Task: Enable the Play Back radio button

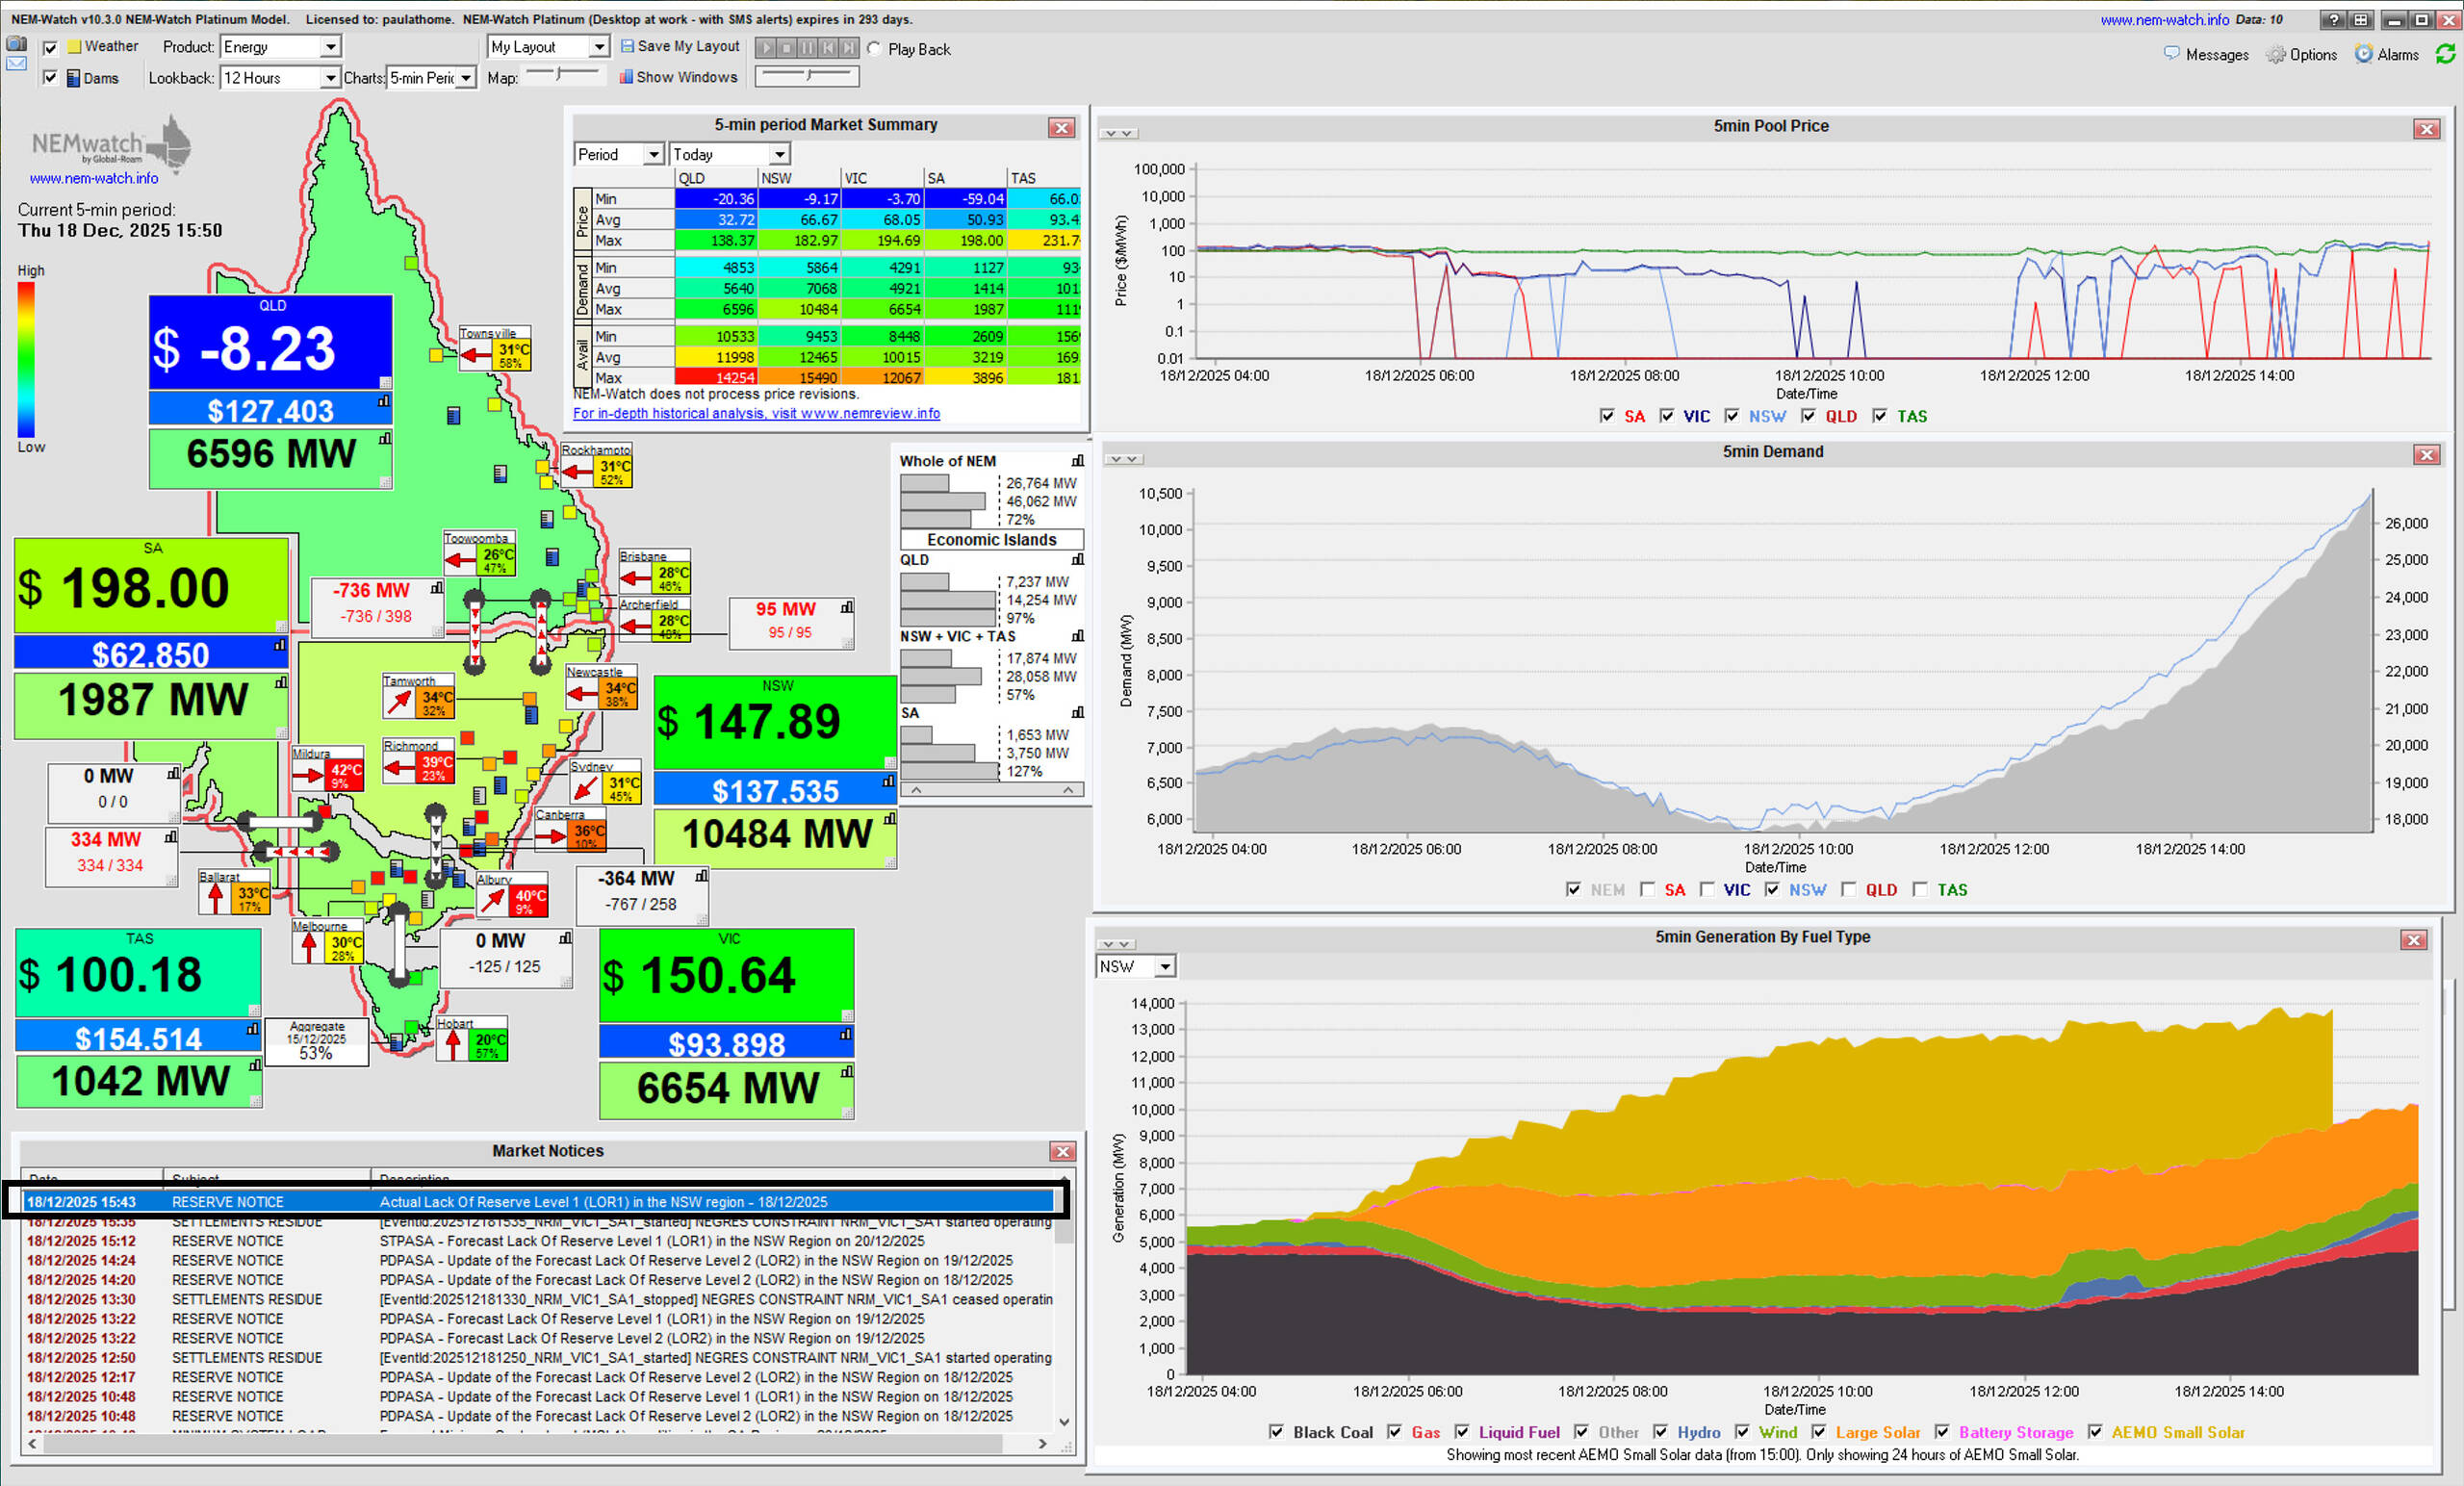Action: click(x=874, y=49)
